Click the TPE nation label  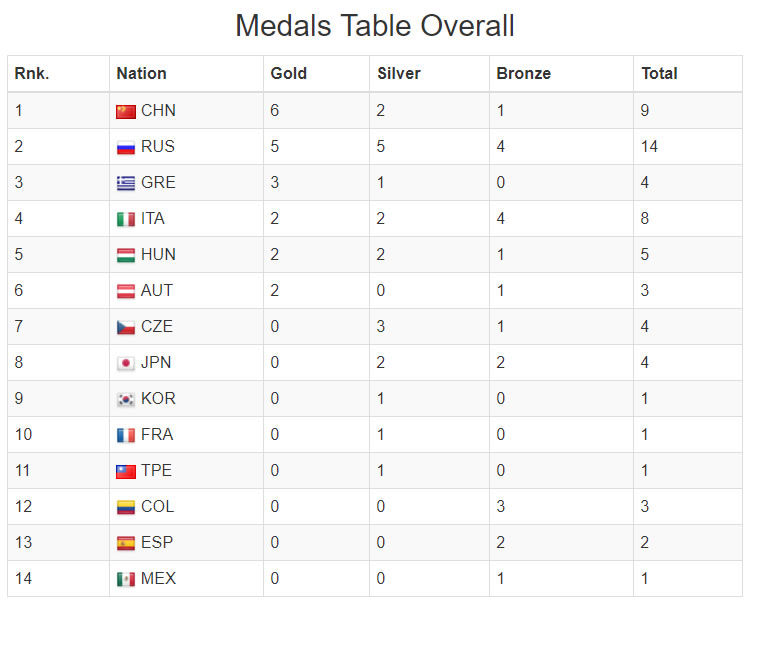[x=156, y=470]
